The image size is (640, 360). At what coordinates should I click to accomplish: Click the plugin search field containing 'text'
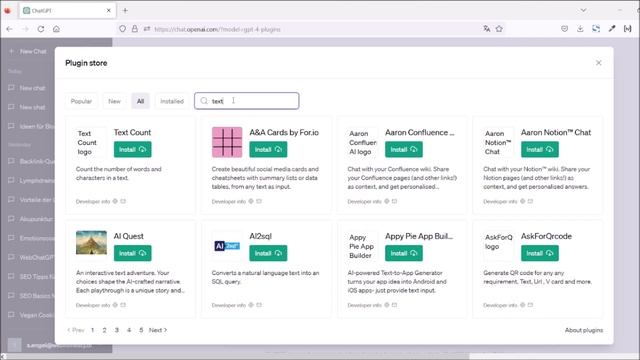[x=247, y=101]
